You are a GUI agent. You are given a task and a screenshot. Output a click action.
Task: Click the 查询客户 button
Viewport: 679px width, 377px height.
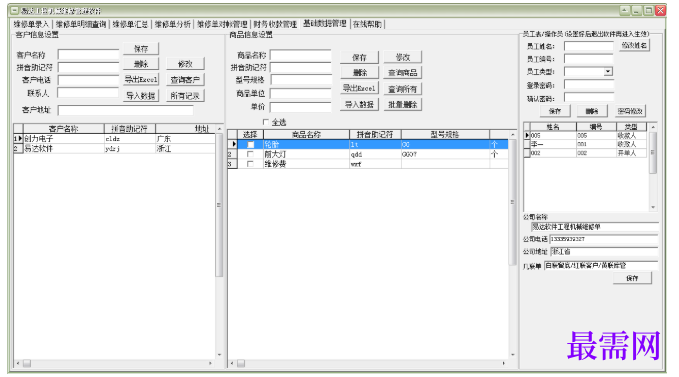185,80
